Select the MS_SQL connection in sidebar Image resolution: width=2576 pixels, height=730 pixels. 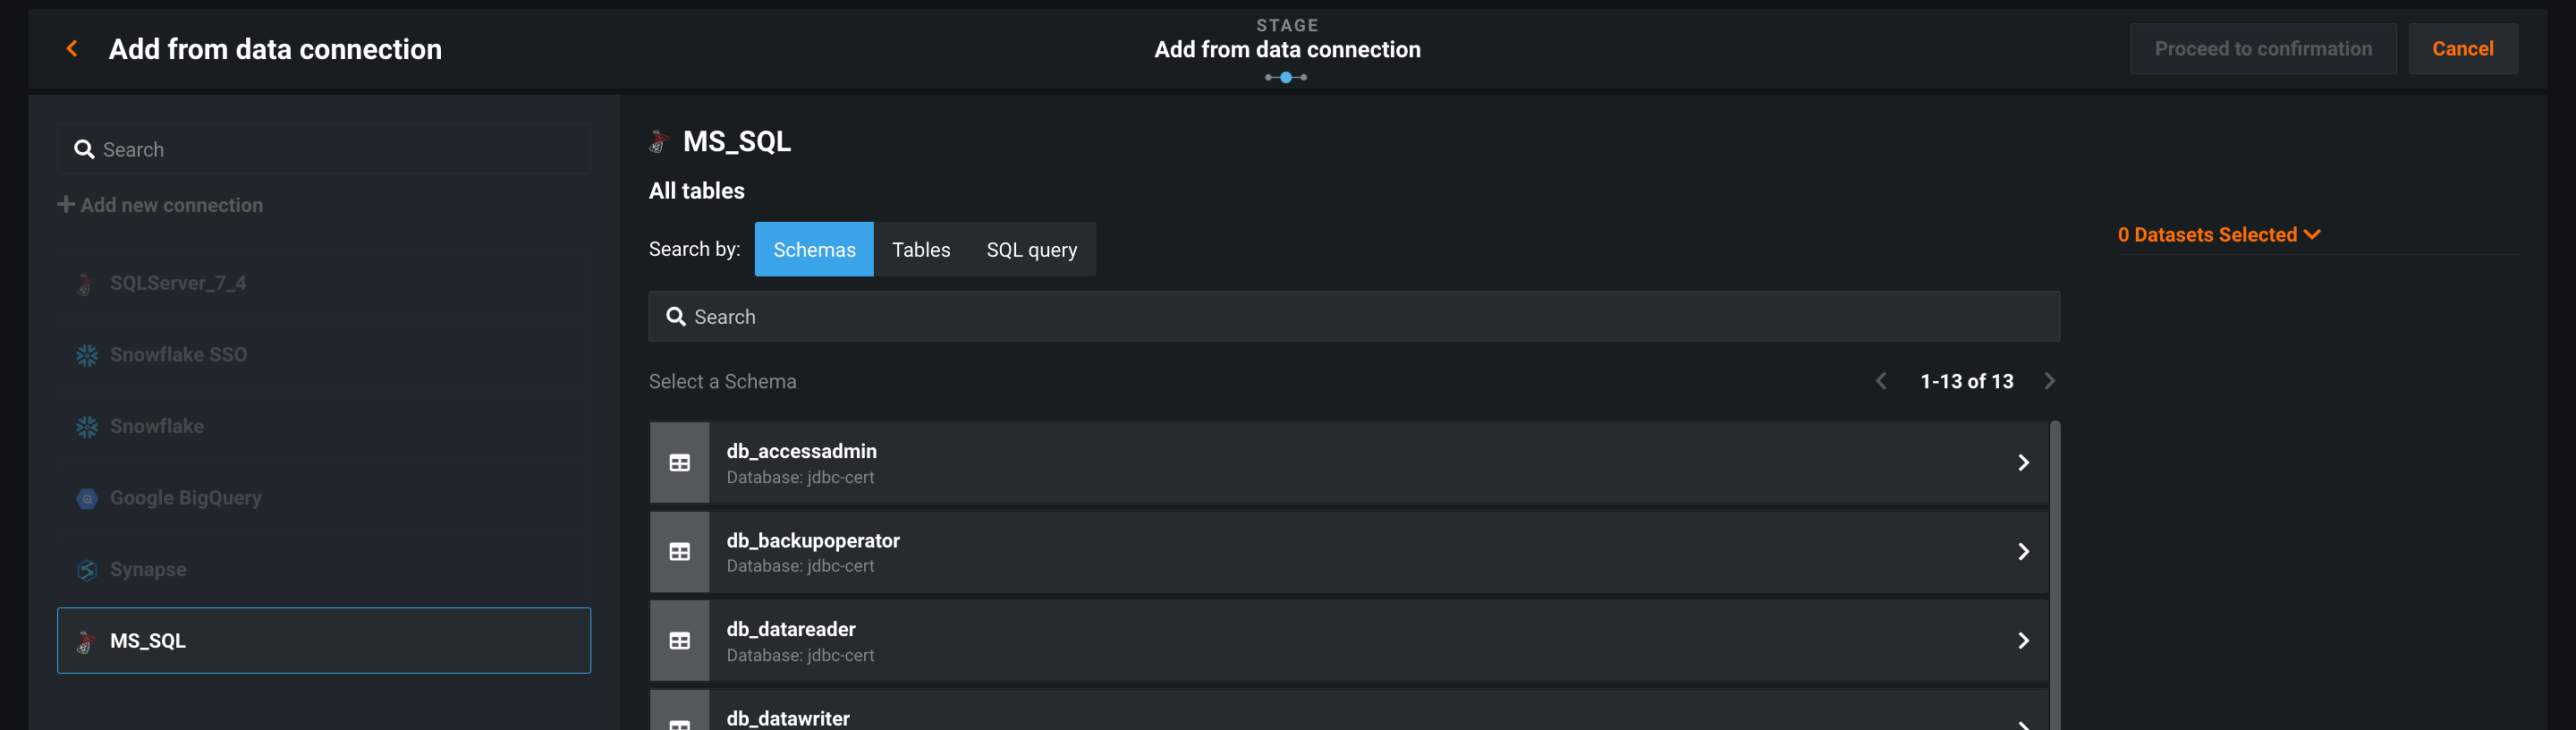(323, 641)
